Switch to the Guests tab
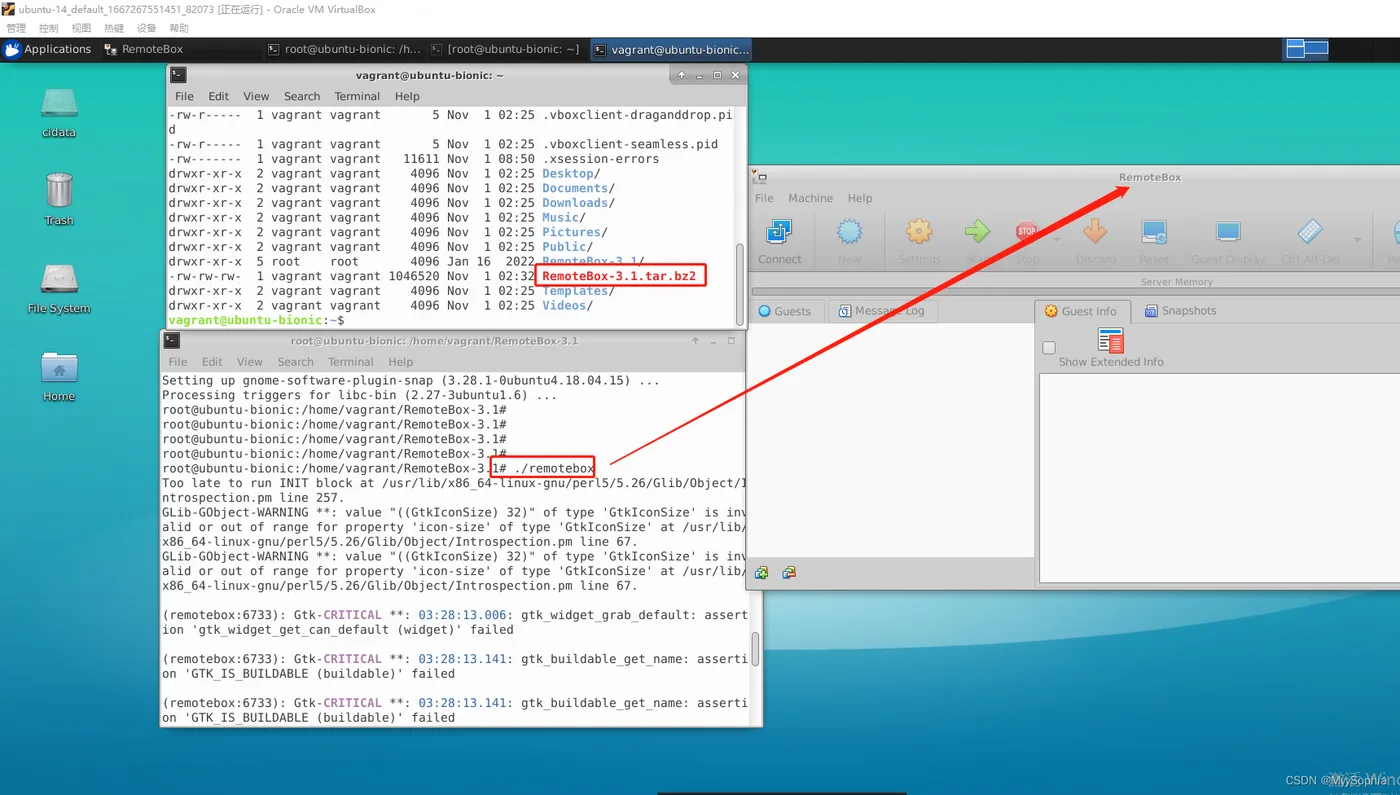The image size is (1400, 795). [785, 311]
